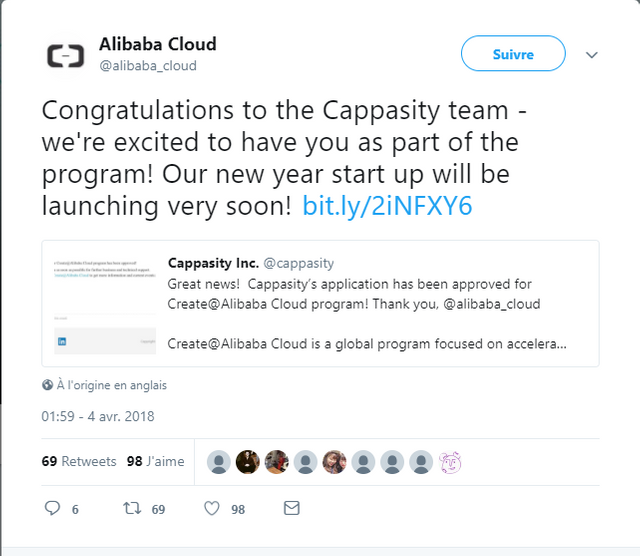Open Cappasity Inc. name in quoted tweet
Screen dimensions: 640x556
point(213,263)
